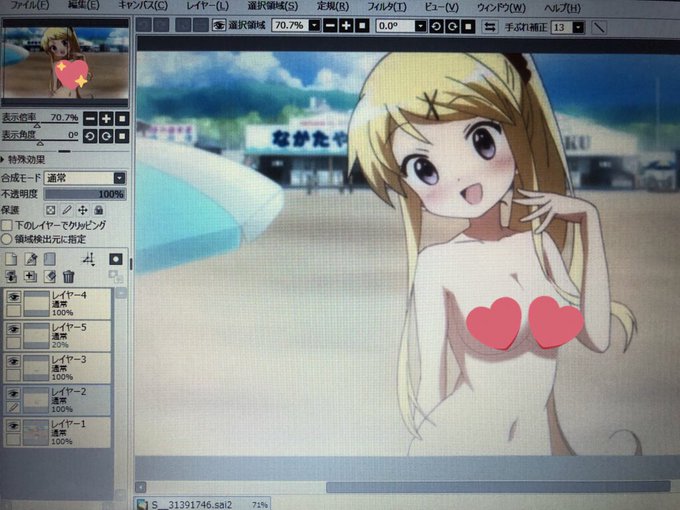Open the キャンバス(C) menu
This screenshot has height=510, width=680.
pyautogui.click(x=143, y=6)
